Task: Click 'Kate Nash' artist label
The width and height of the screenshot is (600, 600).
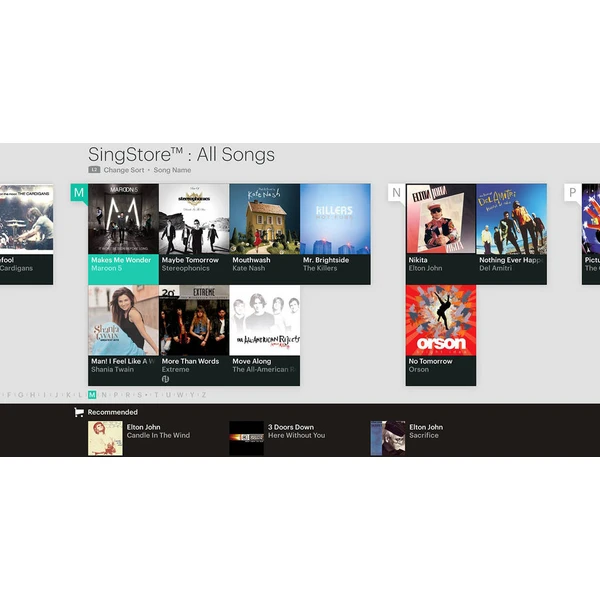Action: pos(249,268)
